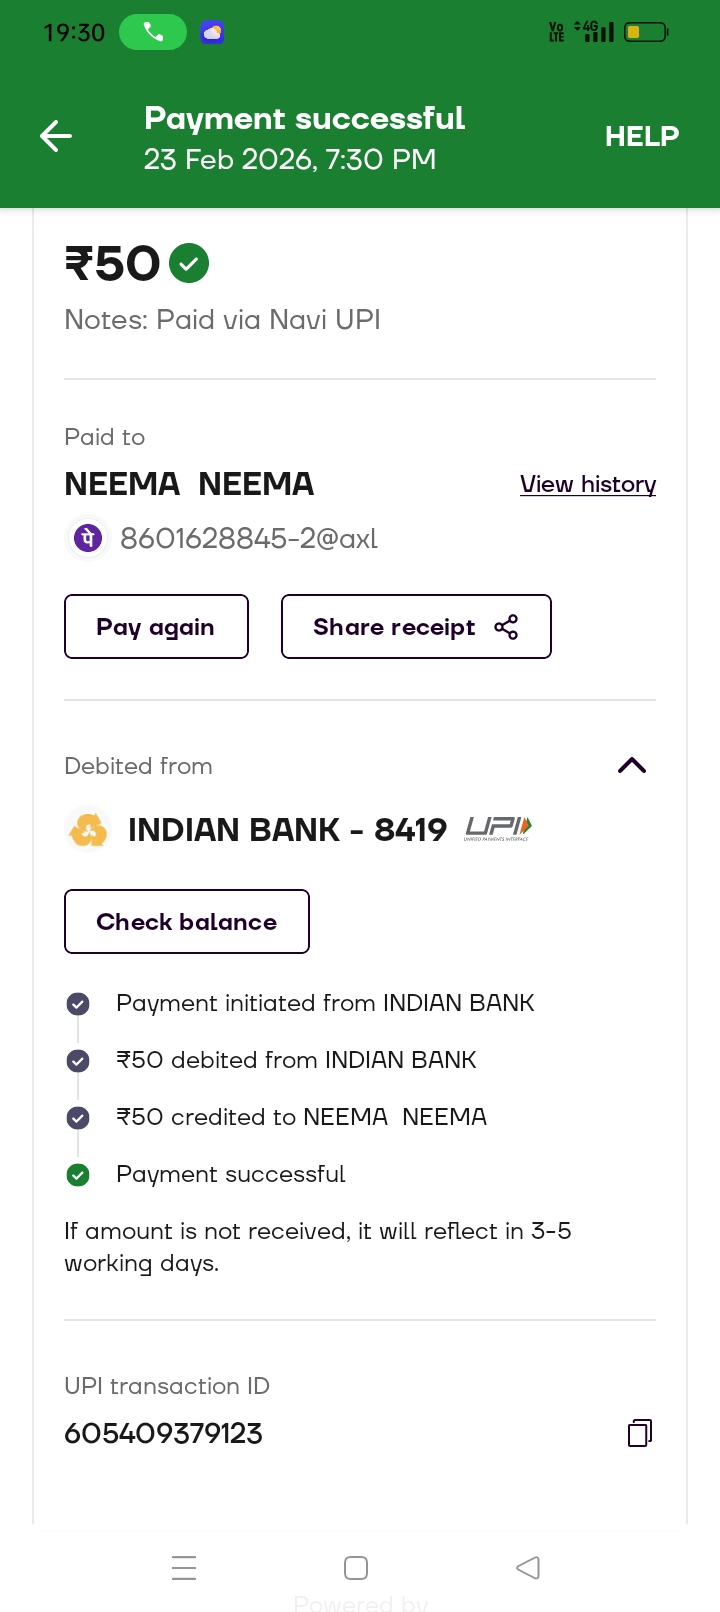Tap the transaction ID number 605409379123
Image resolution: width=720 pixels, height=1612 pixels.
164,1434
